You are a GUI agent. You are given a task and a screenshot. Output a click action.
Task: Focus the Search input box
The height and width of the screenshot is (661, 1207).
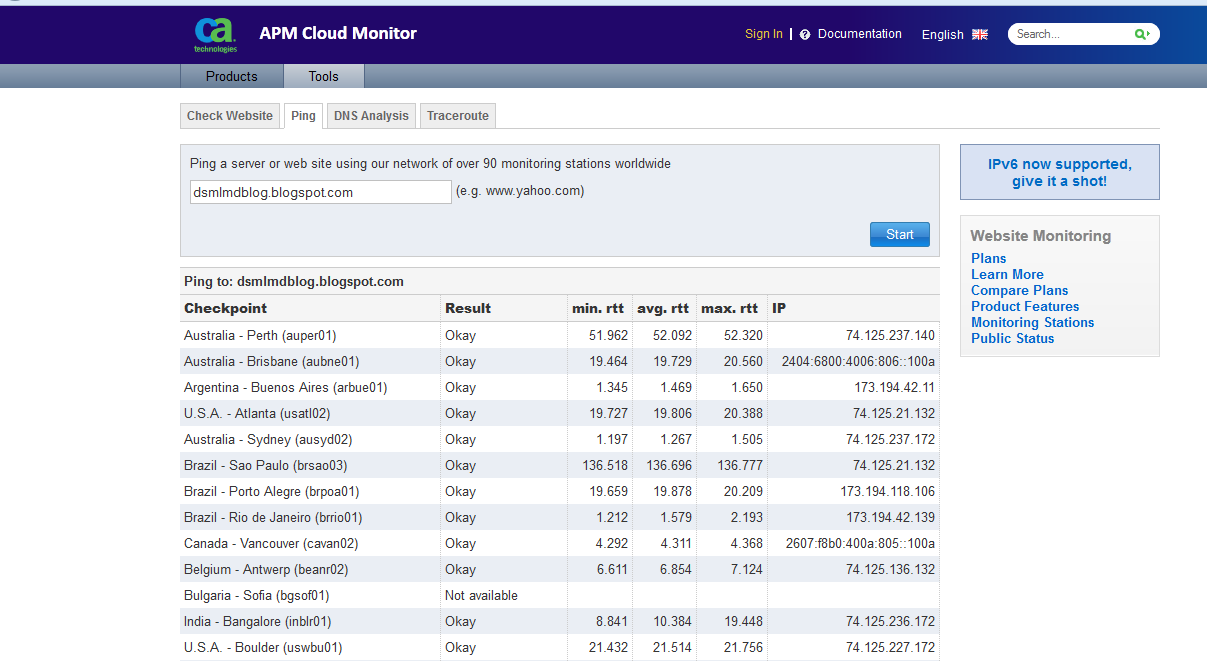(1072, 34)
